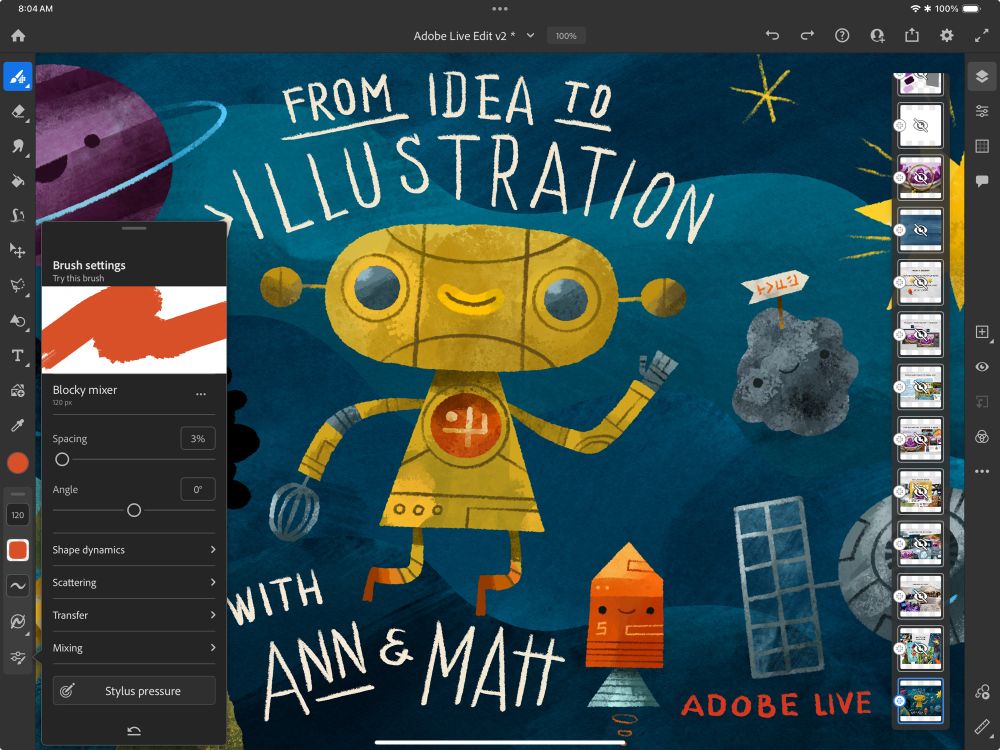Screen dimensions: 1000x750
Task: Select the Move tool
Action: [x=18, y=250]
